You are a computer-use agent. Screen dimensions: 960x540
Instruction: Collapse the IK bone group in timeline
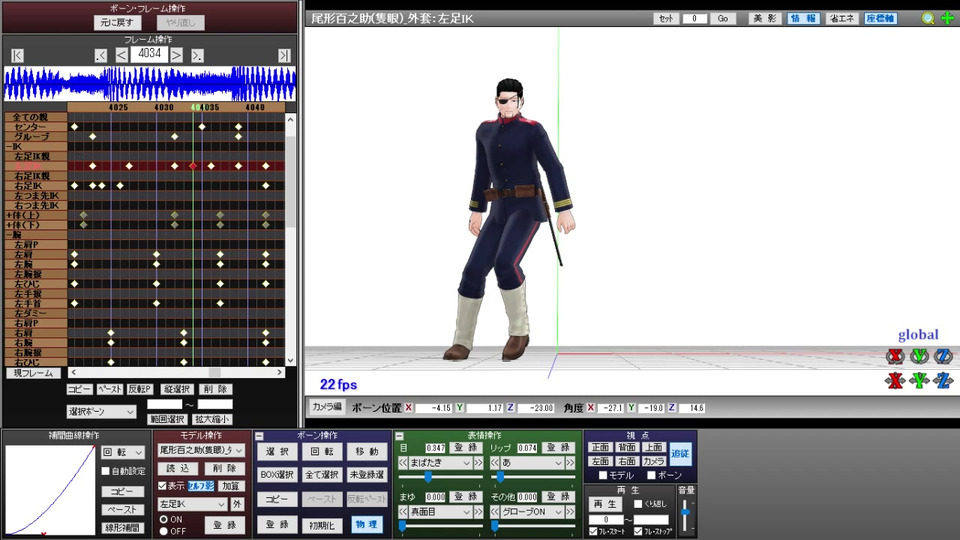(9, 147)
